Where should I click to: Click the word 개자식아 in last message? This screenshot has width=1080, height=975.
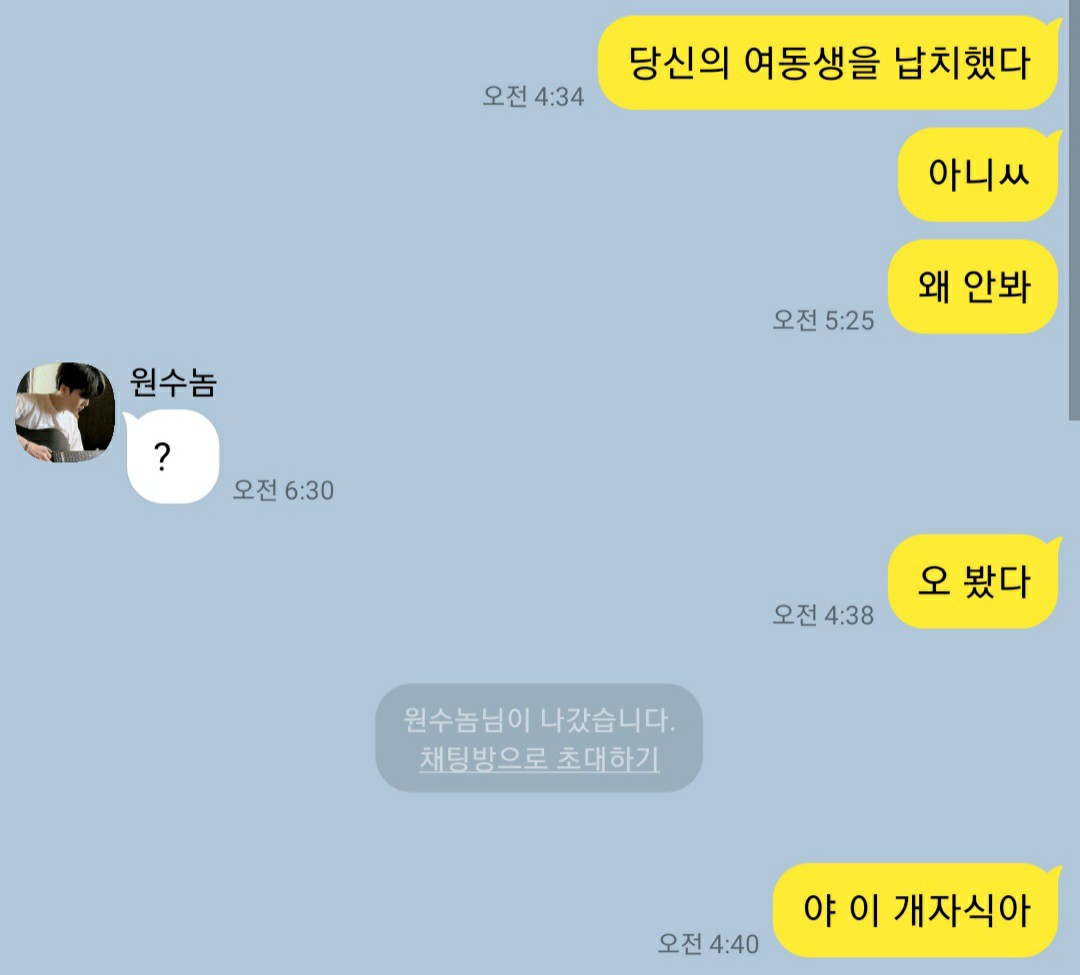click(962, 910)
